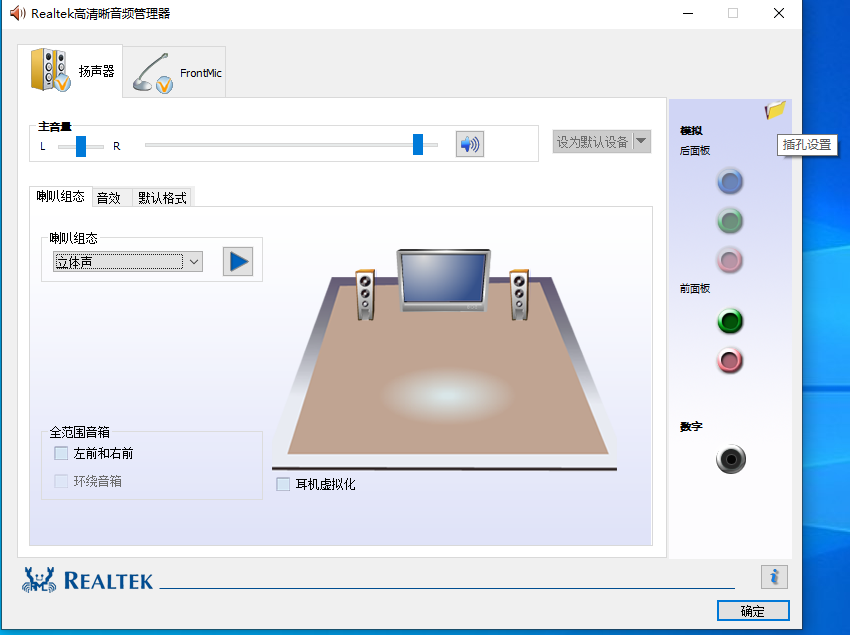
Task: Toggle the 环绕音箱 checkbox
Action: 62,481
